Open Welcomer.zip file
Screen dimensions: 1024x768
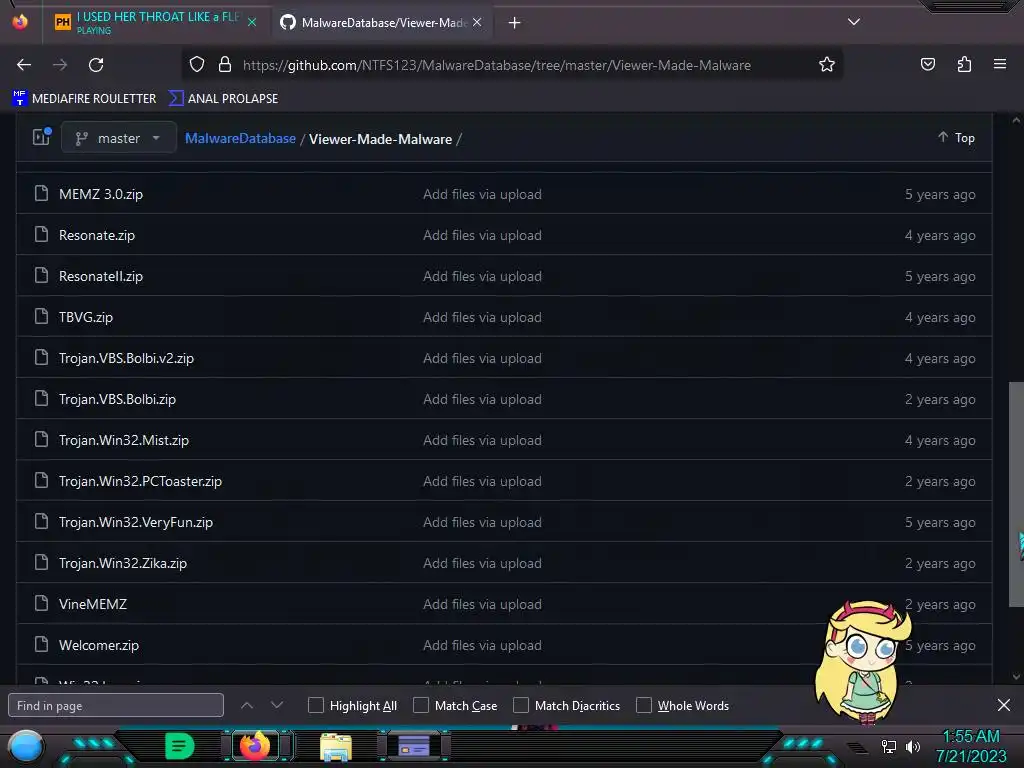coord(99,645)
